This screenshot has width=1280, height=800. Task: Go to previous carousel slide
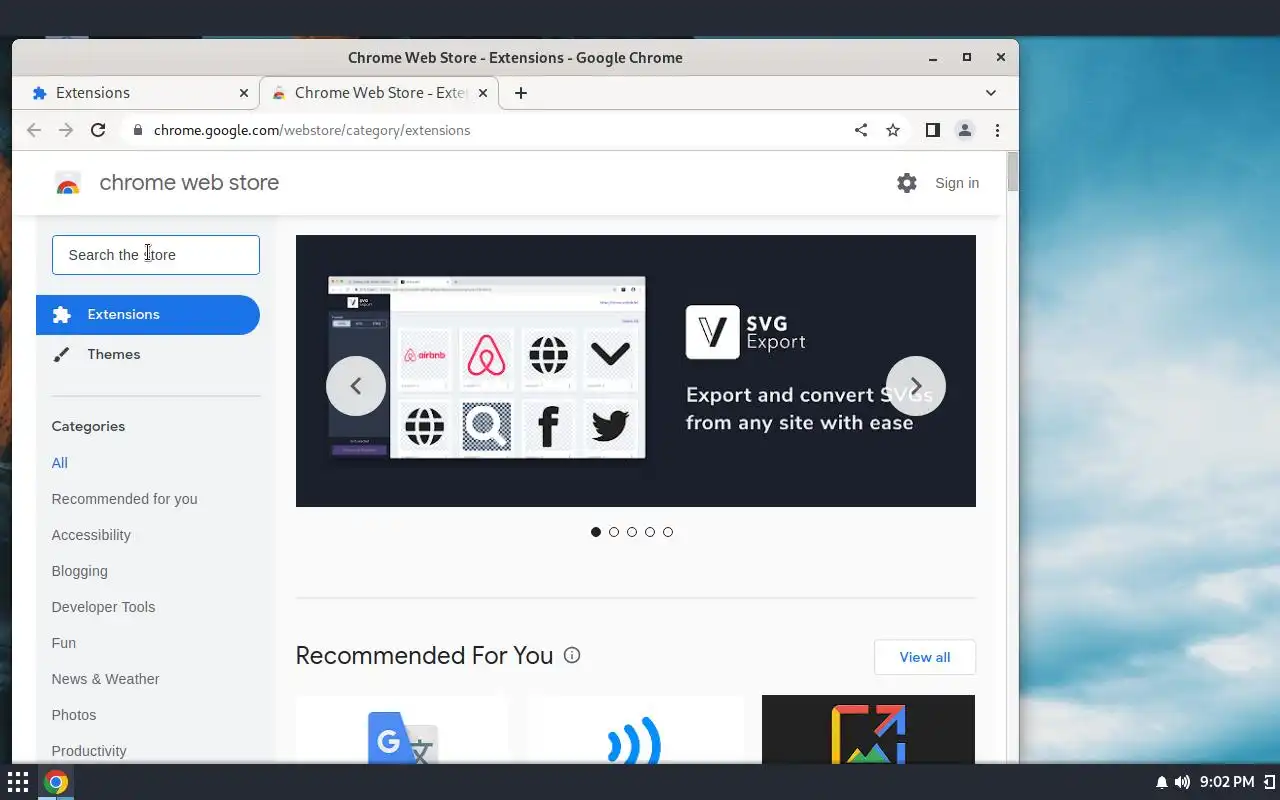(x=356, y=386)
